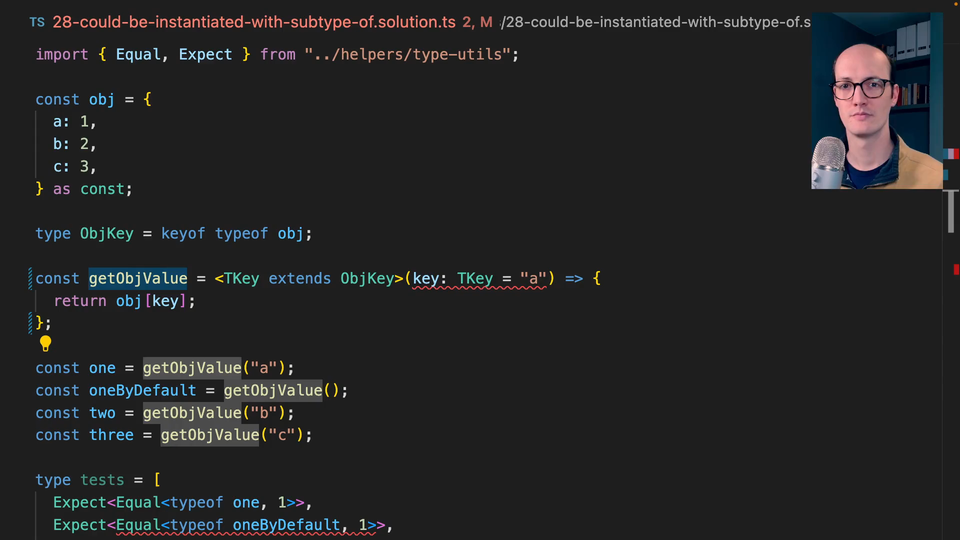The image size is (960, 540).
Task: Click the Expect import identifier
Action: pyautogui.click(x=205, y=54)
